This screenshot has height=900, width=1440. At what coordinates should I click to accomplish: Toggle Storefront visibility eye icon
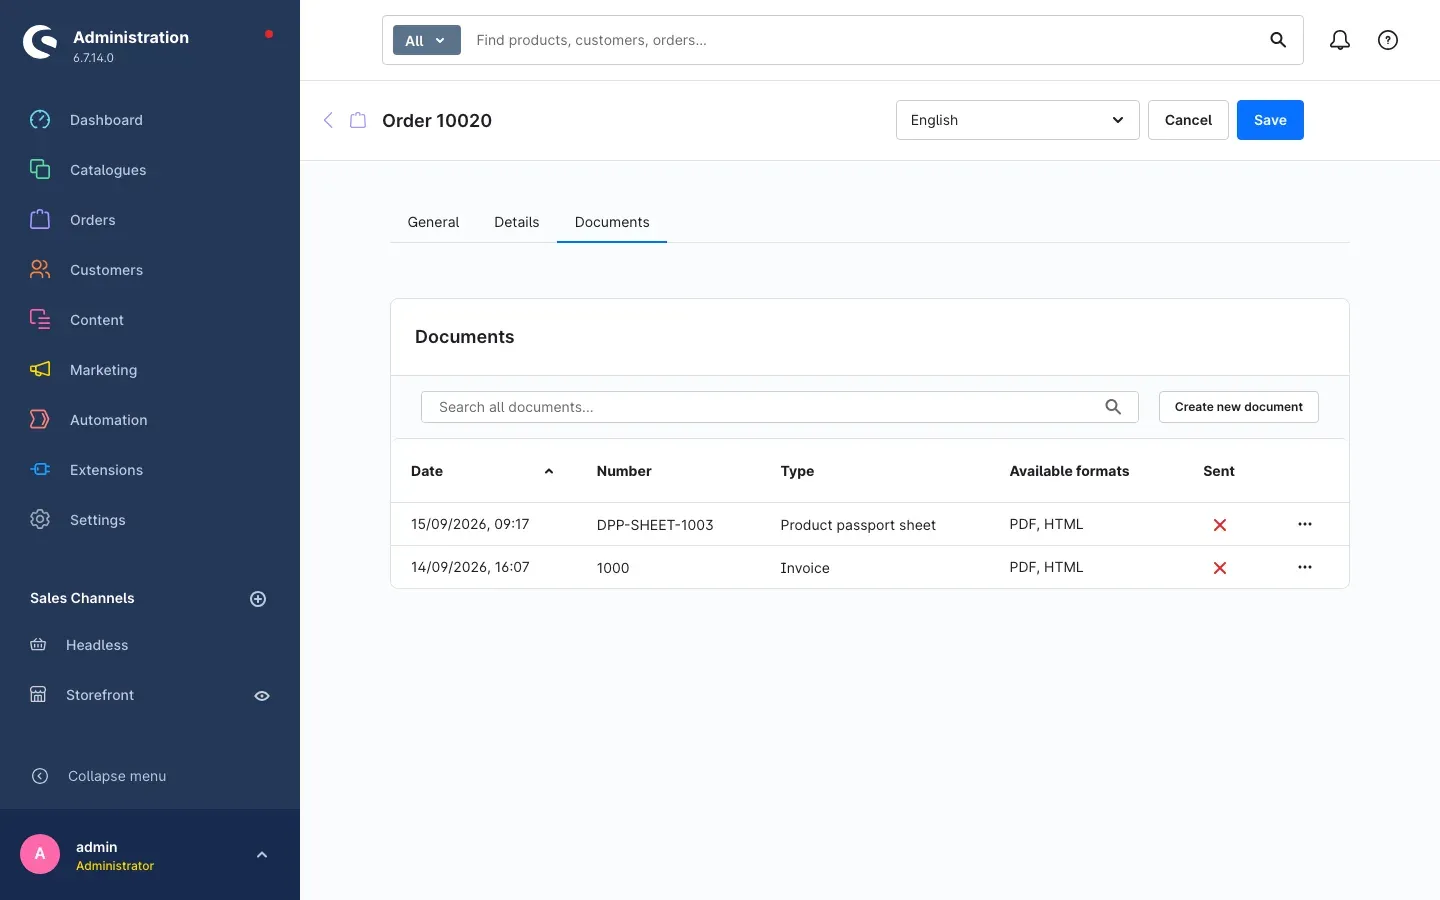point(262,696)
